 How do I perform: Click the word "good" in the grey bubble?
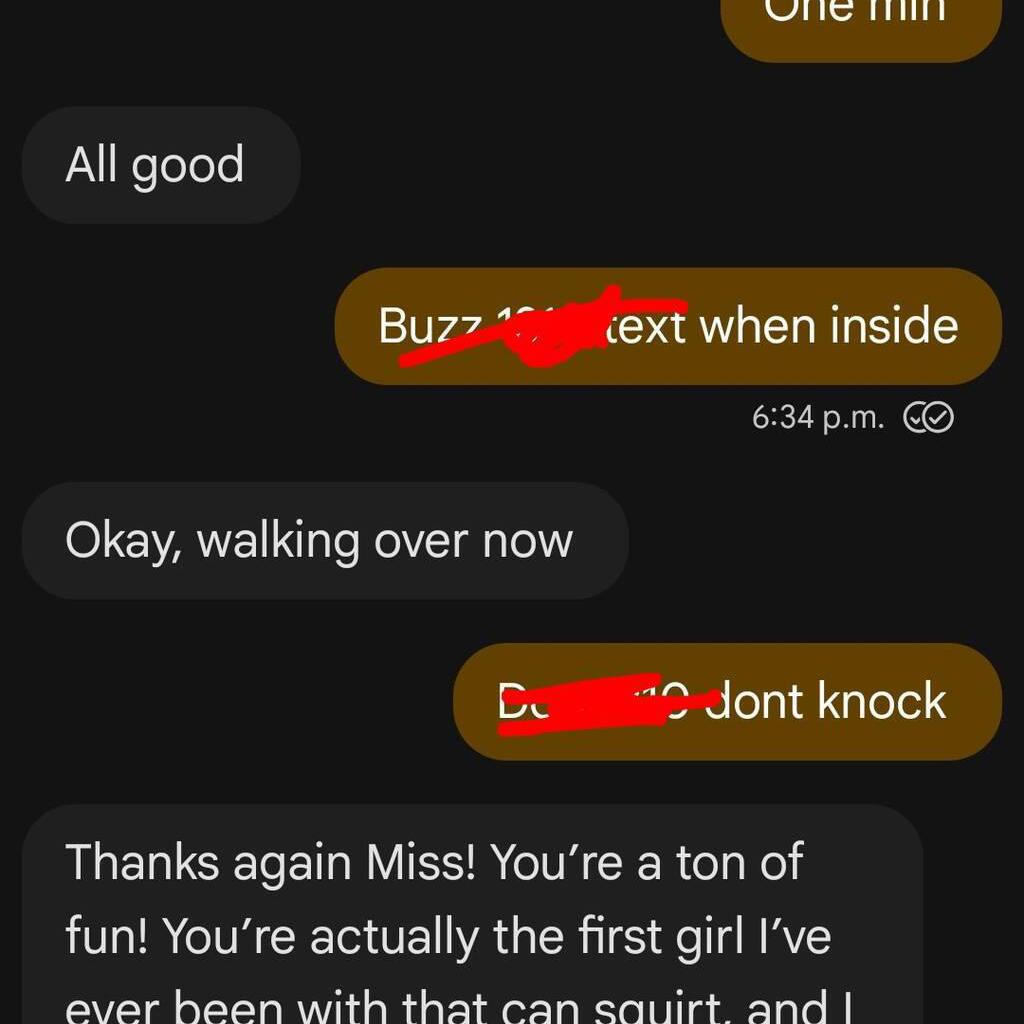(x=188, y=167)
